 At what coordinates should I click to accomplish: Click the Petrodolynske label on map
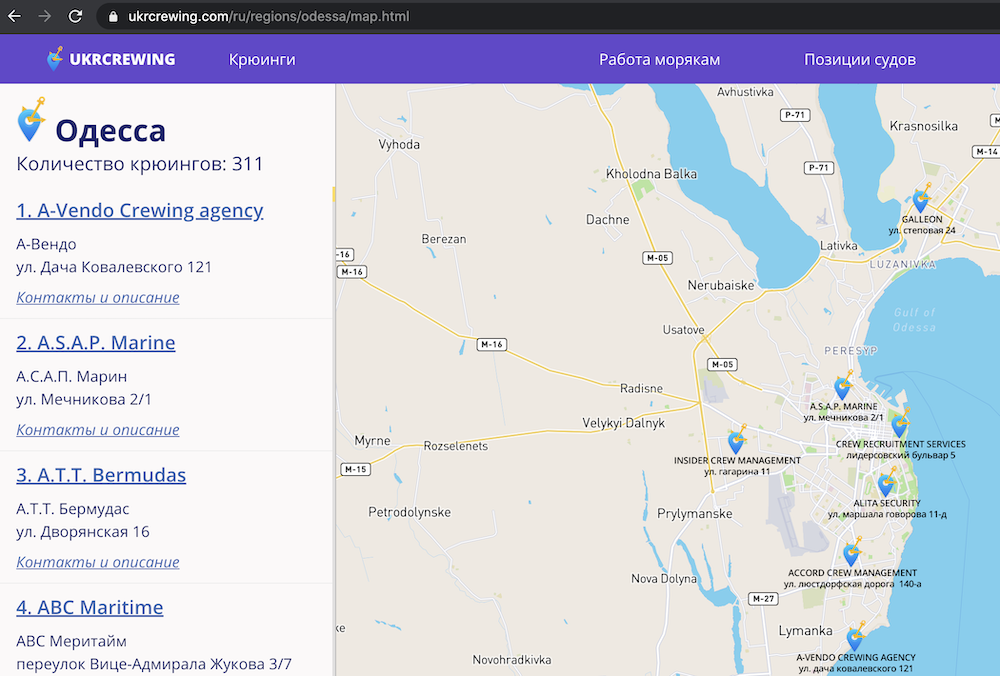pos(409,512)
